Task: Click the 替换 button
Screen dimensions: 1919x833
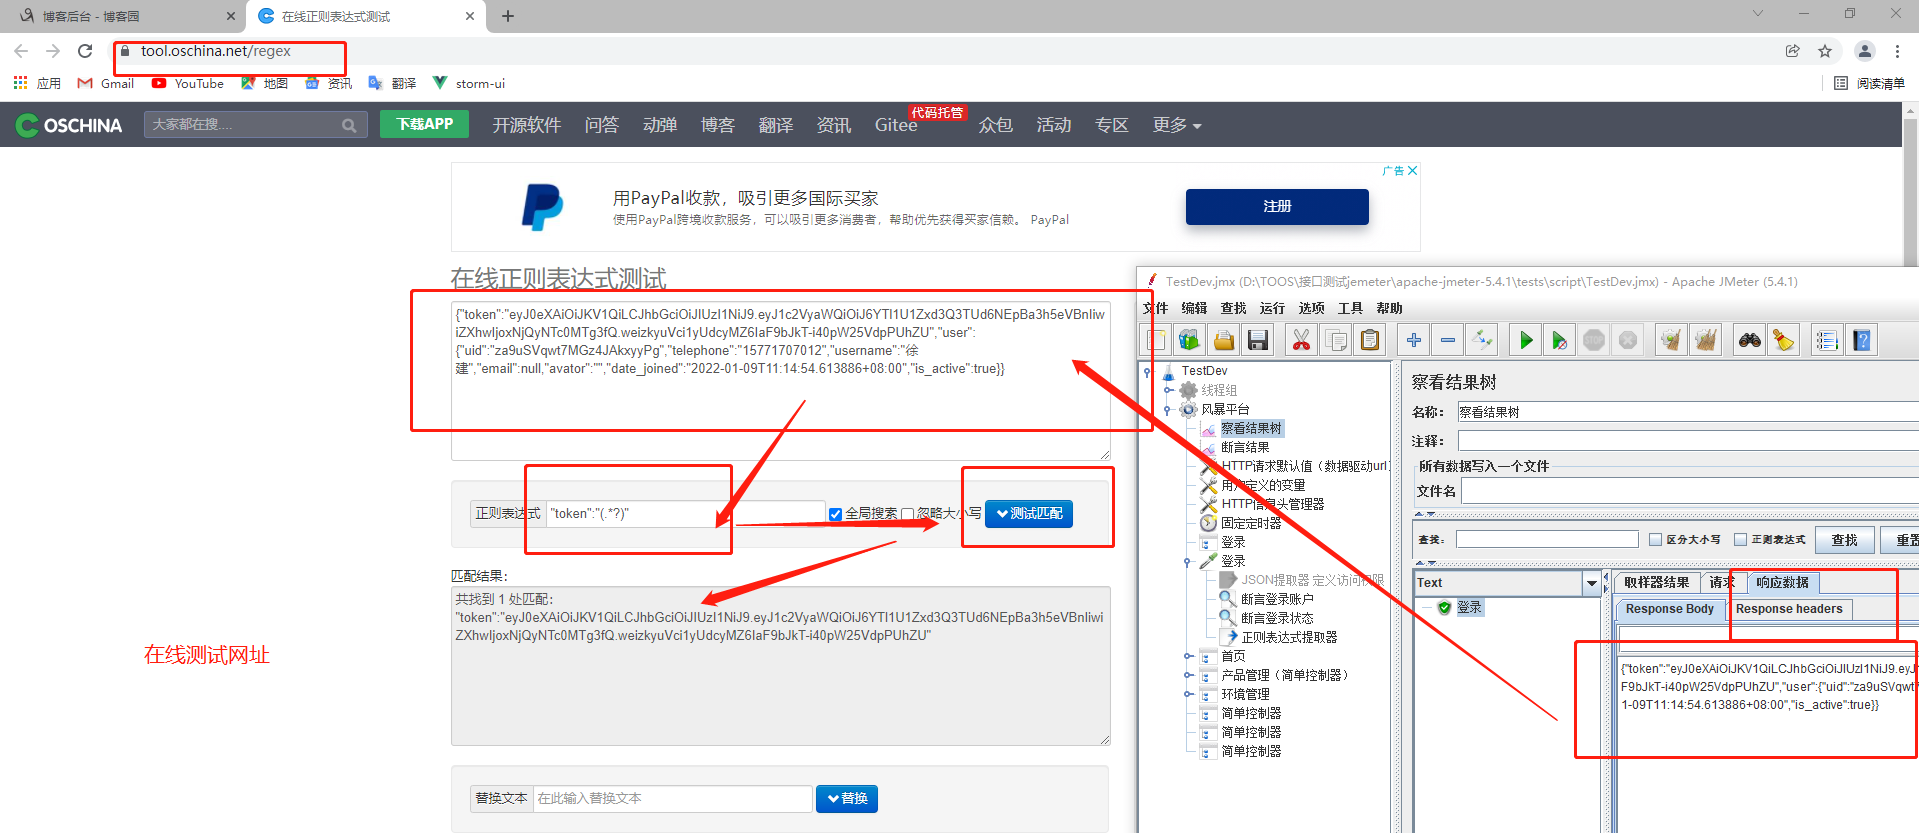Action: pos(847,799)
